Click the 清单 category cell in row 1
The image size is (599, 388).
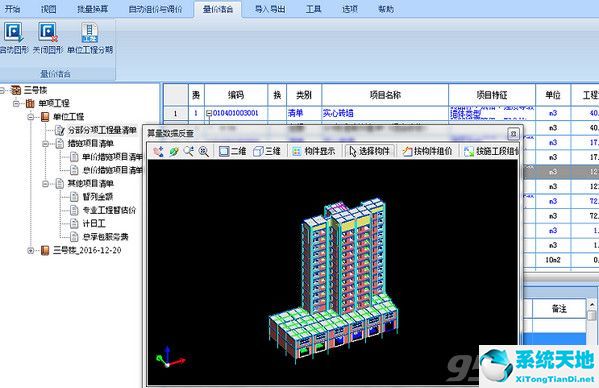304,113
